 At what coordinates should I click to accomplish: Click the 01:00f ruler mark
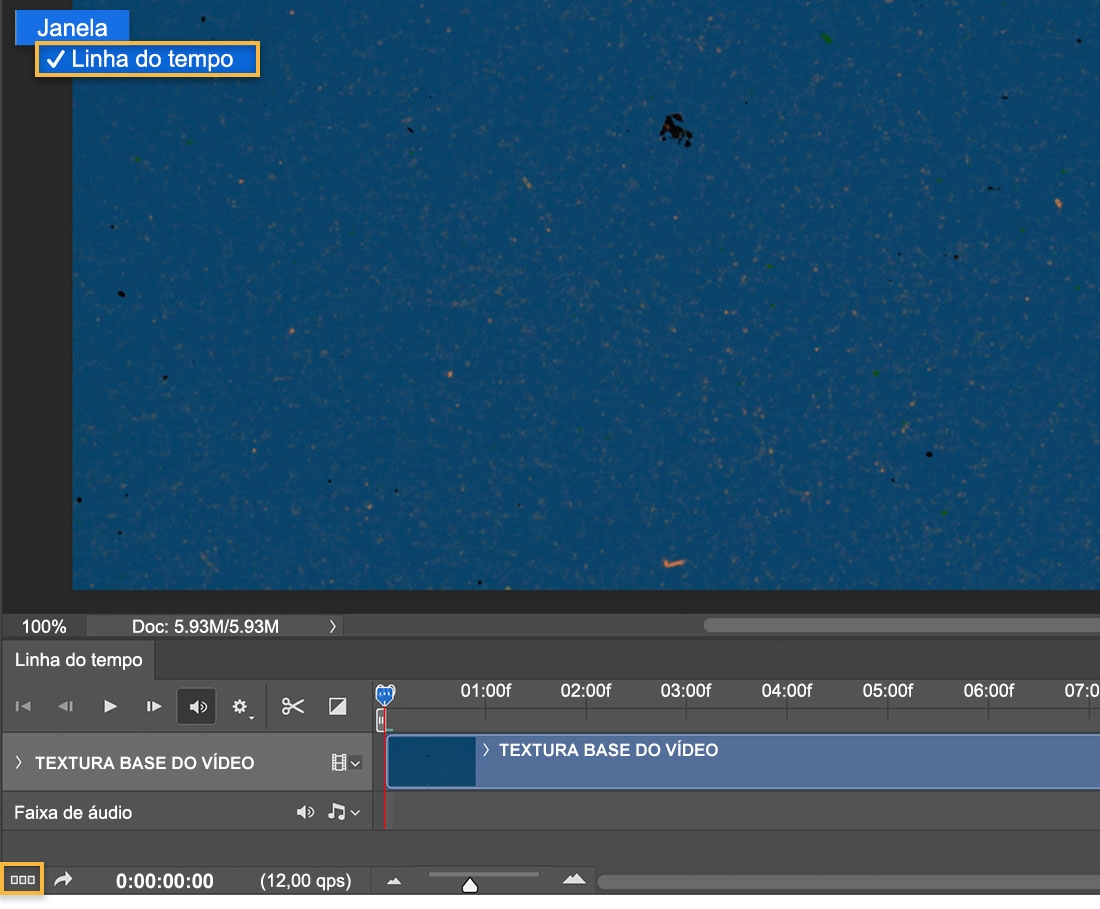click(485, 691)
